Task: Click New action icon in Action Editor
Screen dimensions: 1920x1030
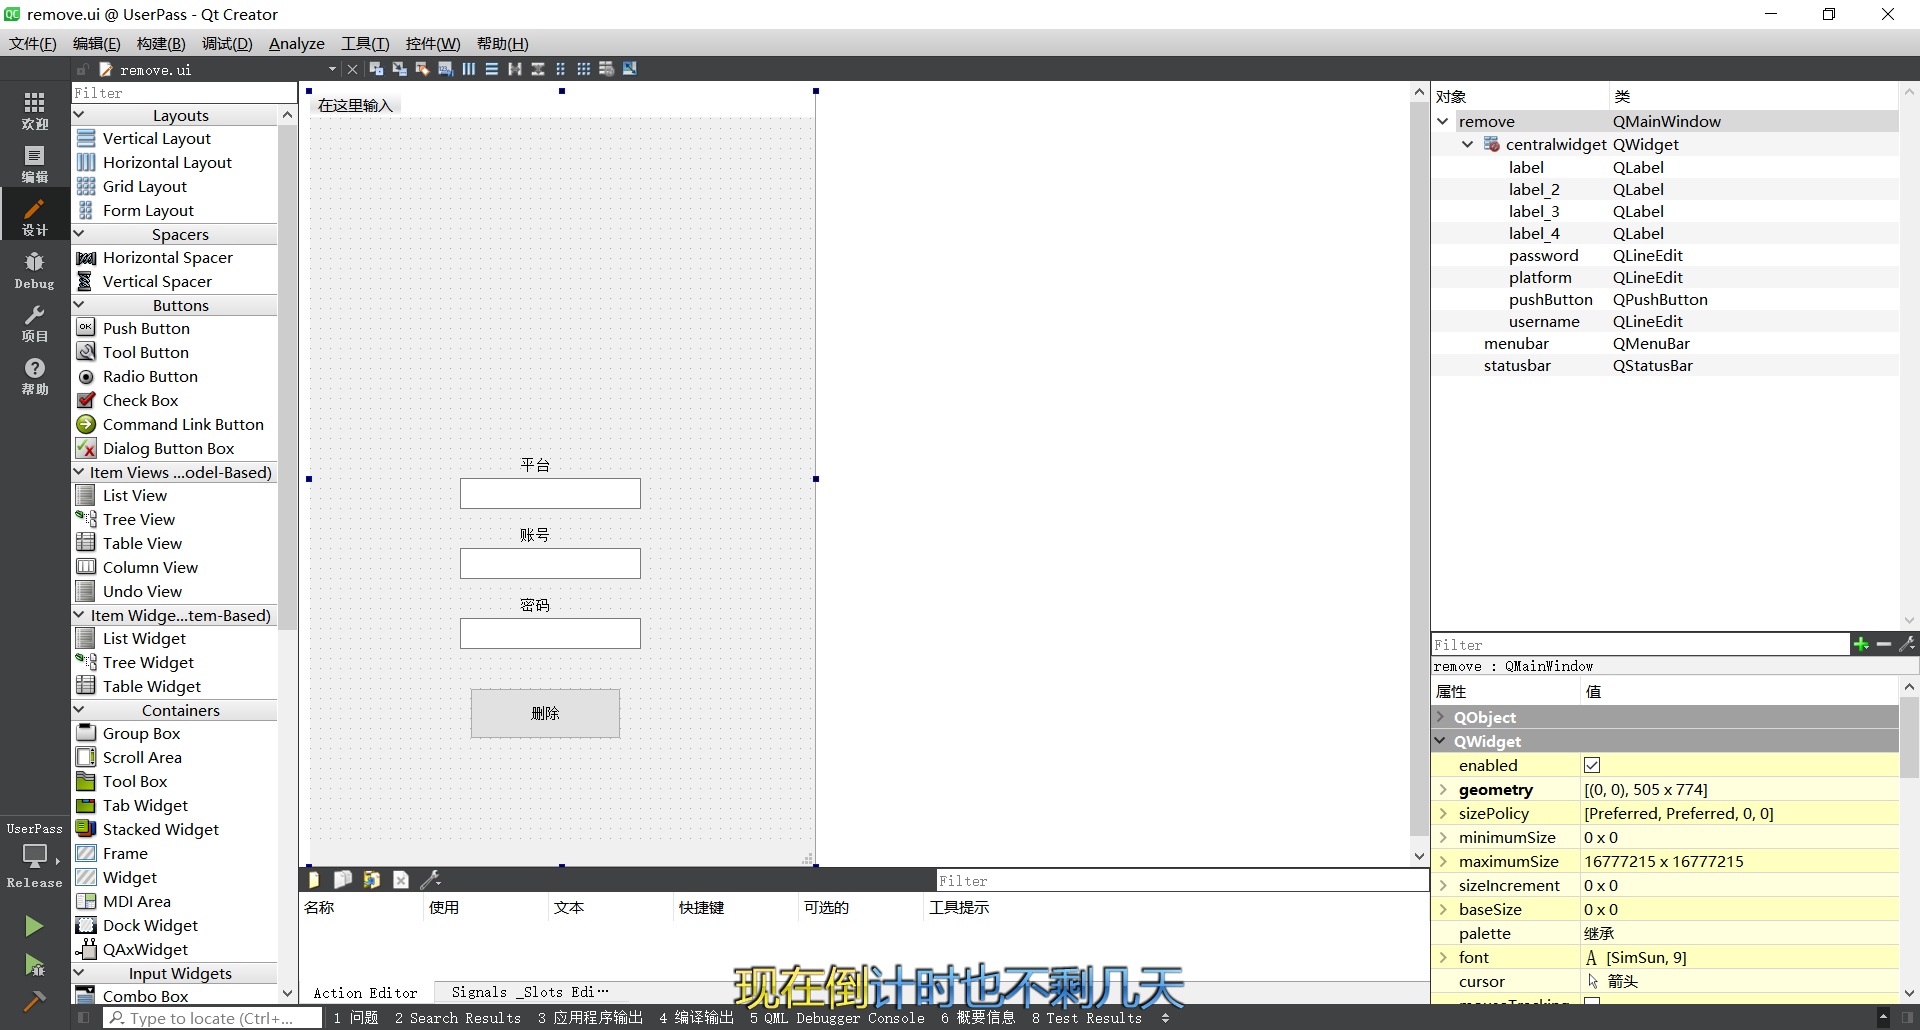Action: click(314, 879)
